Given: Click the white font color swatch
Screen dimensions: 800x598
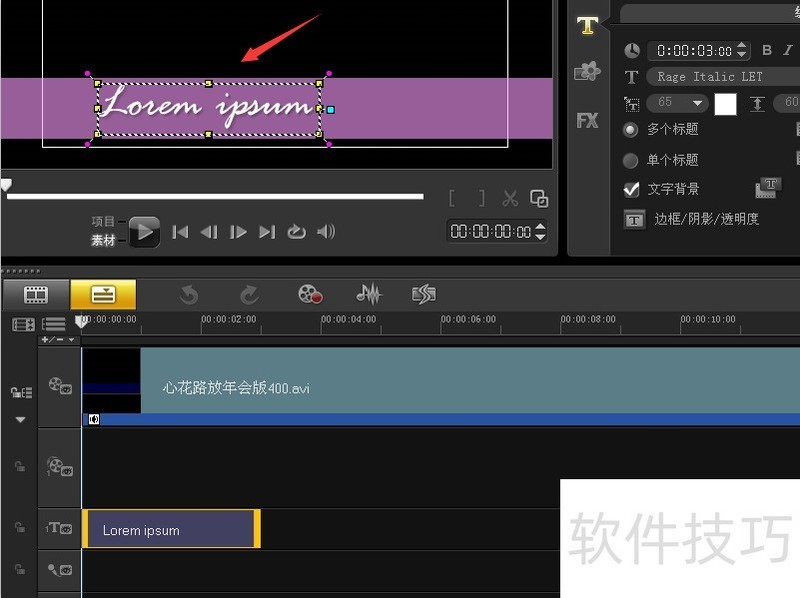Looking at the screenshot, I should pyautogui.click(x=726, y=104).
